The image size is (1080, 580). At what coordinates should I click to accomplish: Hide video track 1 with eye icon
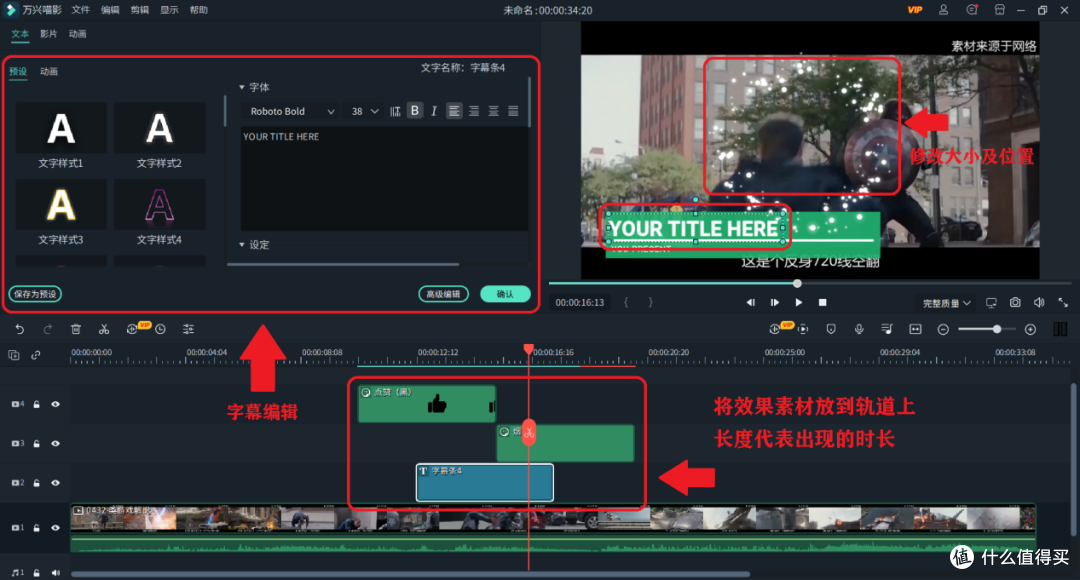tap(55, 528)
